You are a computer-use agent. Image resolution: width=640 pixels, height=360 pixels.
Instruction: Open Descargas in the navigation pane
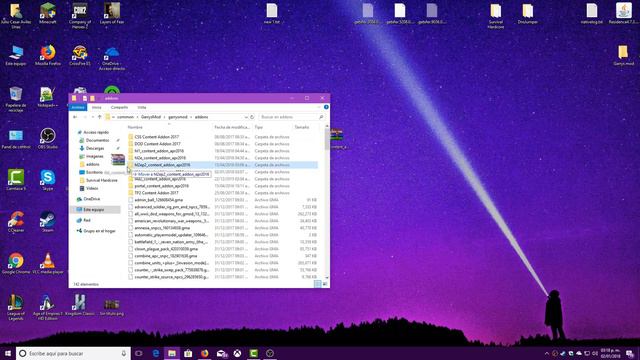[x=95, y=149]
